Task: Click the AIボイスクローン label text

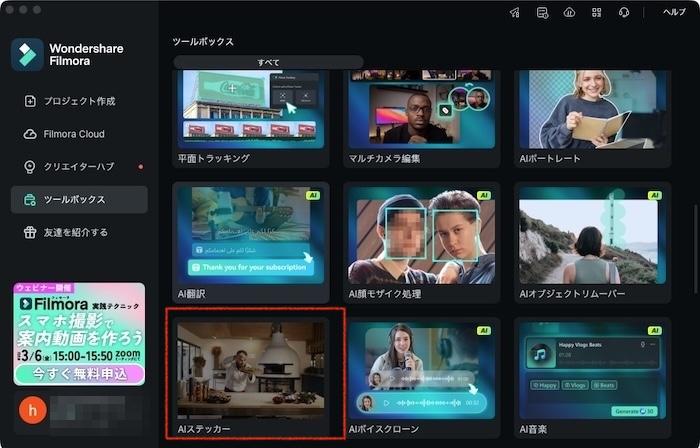Action: 383,429
